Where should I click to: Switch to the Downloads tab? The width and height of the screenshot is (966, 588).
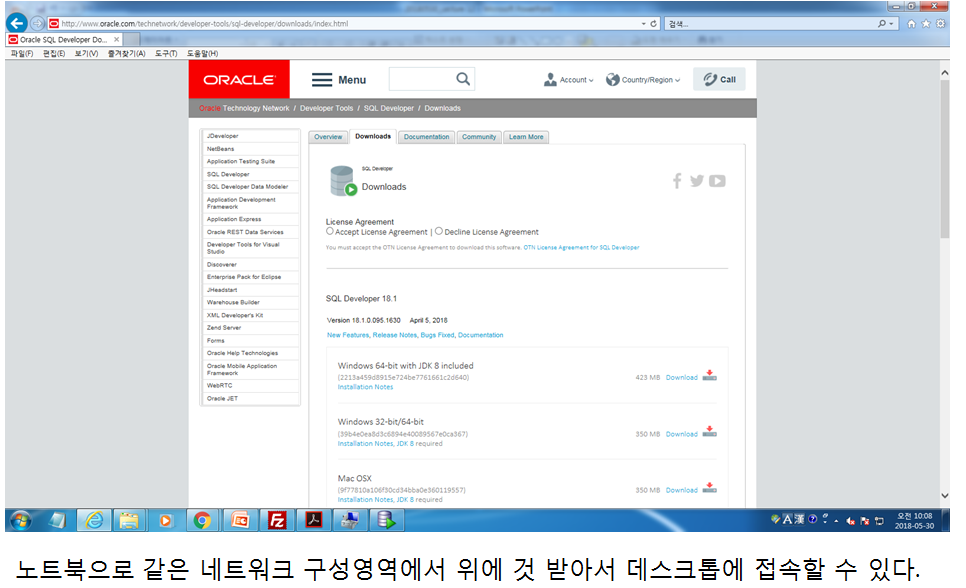(x=373, y=136)
